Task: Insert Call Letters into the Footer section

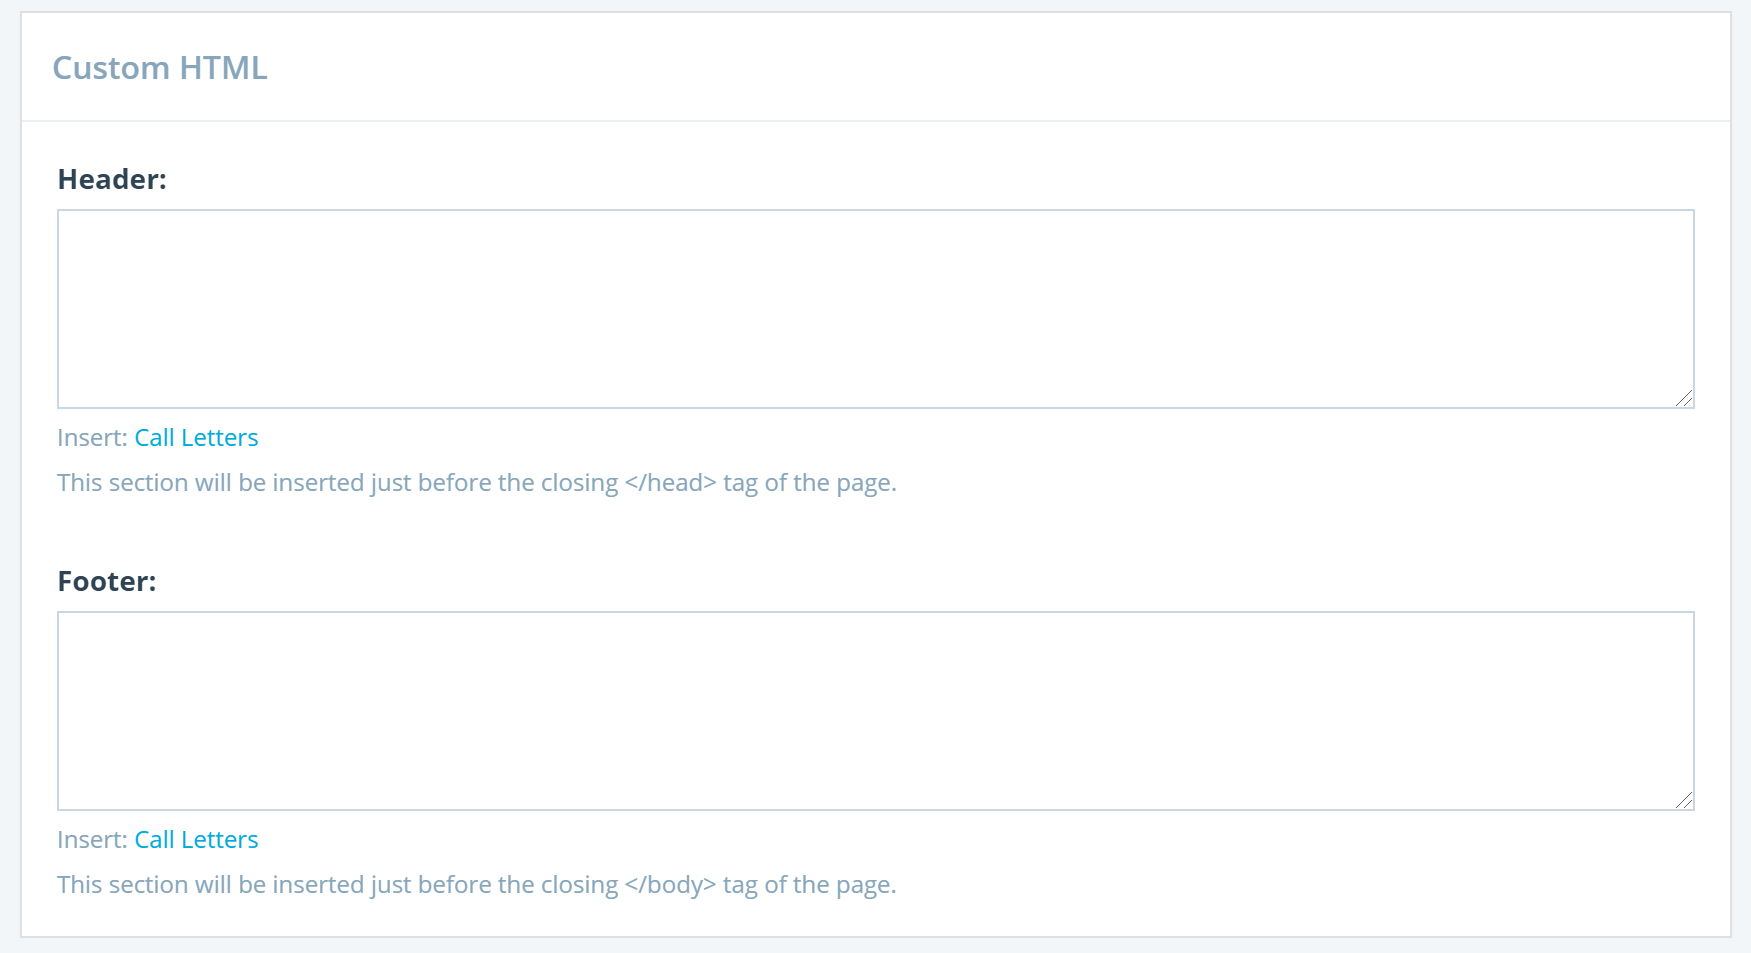Action: [196, 840]
